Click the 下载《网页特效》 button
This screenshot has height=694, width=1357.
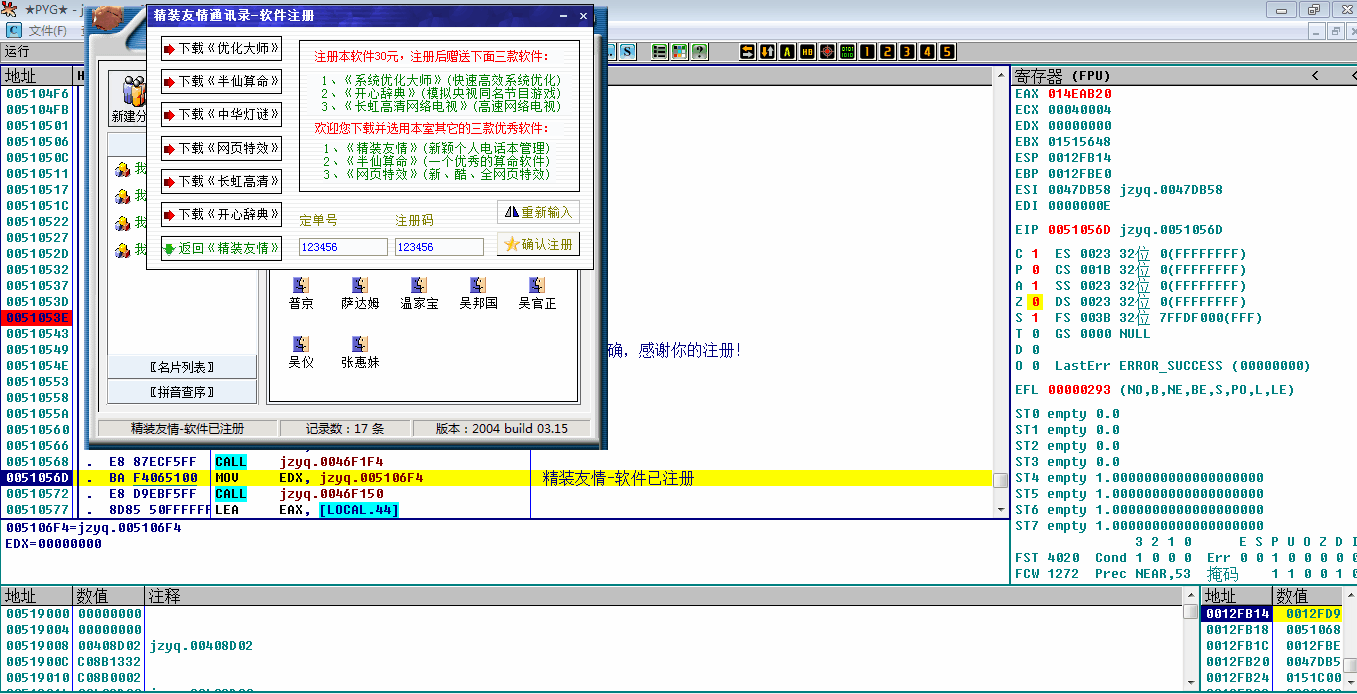tap(221, 148)
